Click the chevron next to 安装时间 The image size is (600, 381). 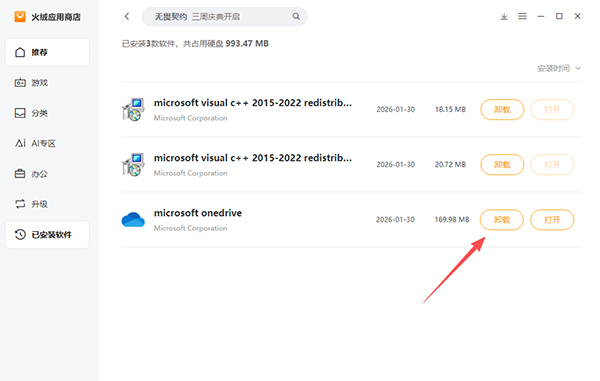click(578, 68)
